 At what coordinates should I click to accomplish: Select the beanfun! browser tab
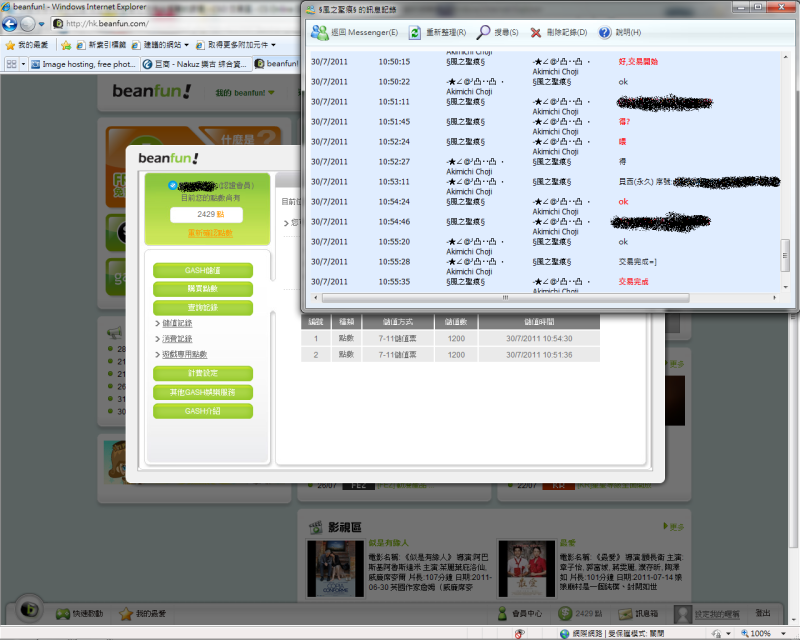[x=277, y=64]
